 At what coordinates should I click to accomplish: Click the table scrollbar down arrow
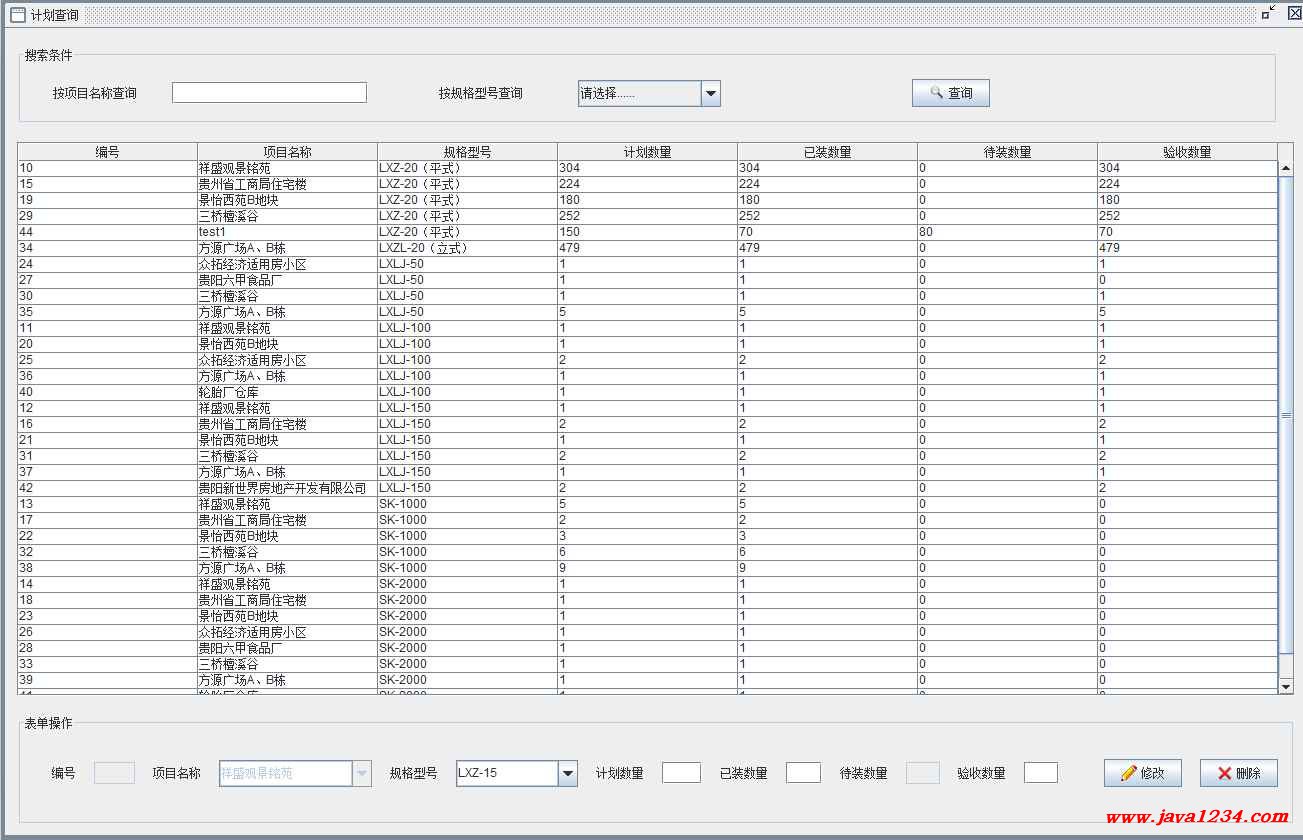click(1286, 686)
